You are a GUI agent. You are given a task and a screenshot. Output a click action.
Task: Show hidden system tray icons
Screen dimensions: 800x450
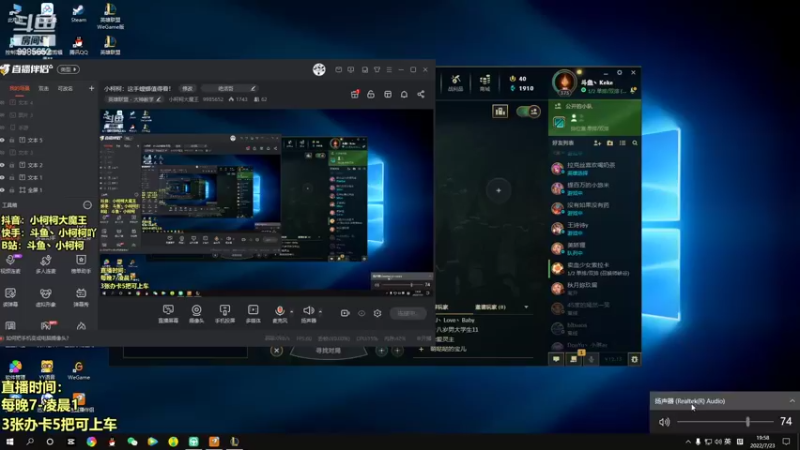[x=688, y=442]
